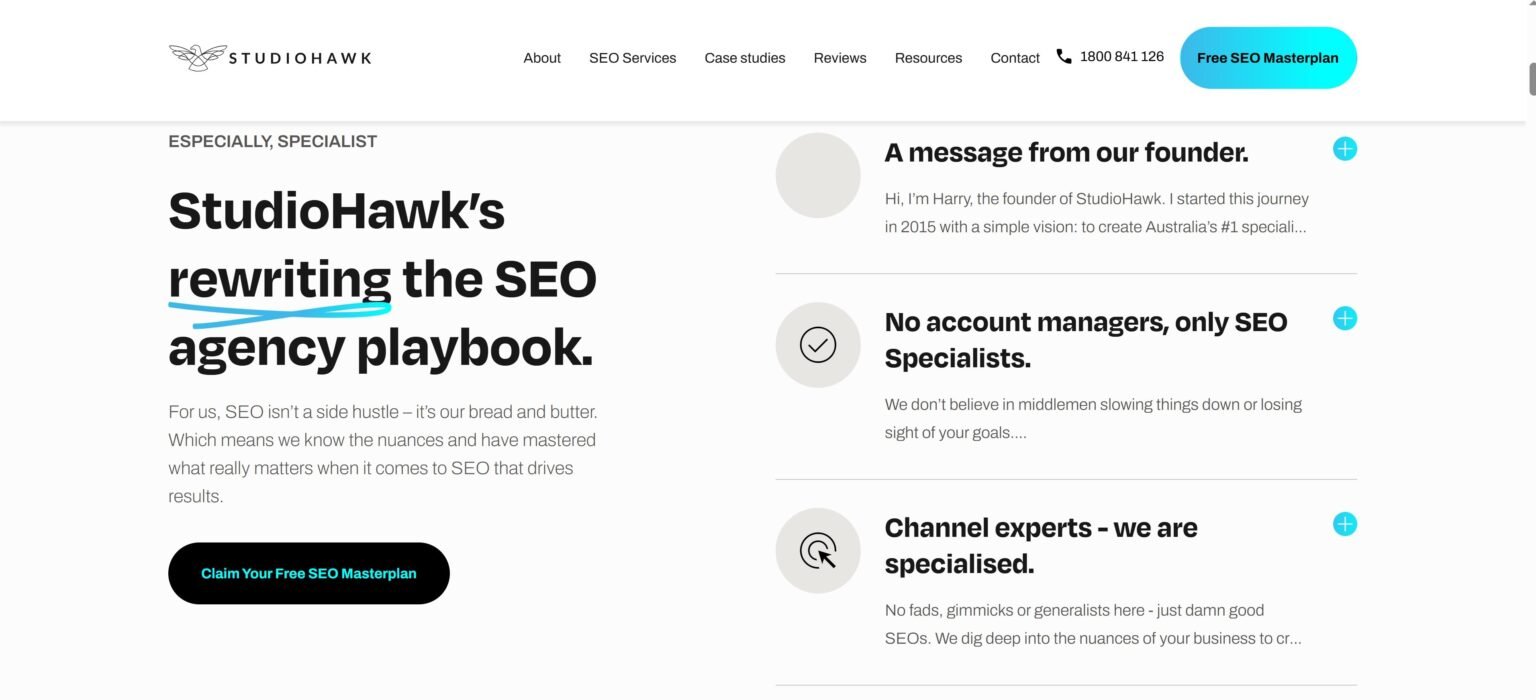Expand the founder message plus icon
Screen dimensions: 1536x700
1345,149
